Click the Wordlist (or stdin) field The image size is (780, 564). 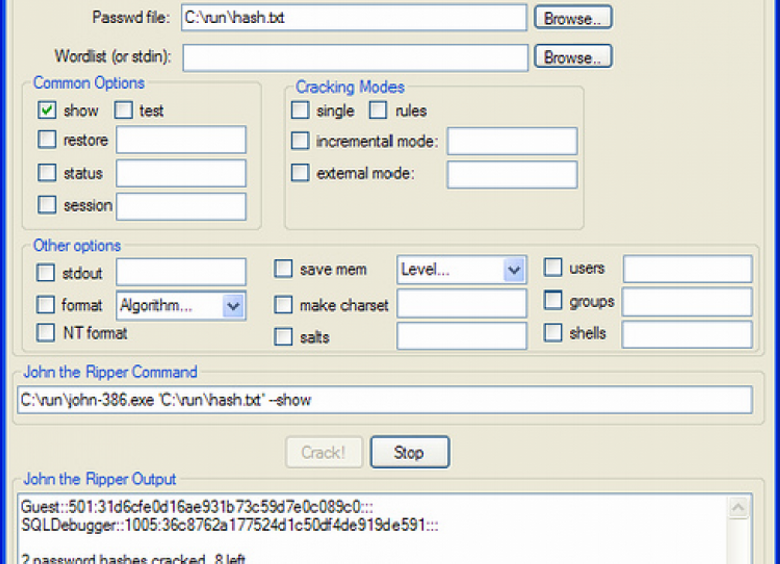(x=355, y=57)
